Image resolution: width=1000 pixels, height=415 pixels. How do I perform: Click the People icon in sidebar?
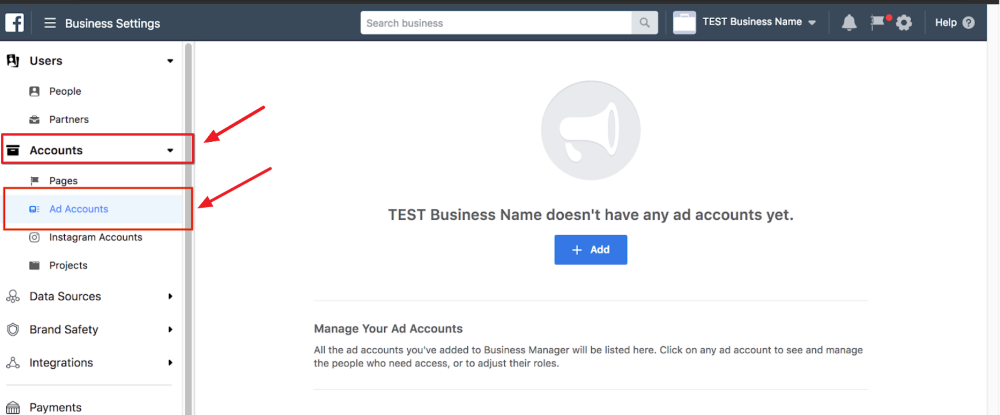pos(34,91)
